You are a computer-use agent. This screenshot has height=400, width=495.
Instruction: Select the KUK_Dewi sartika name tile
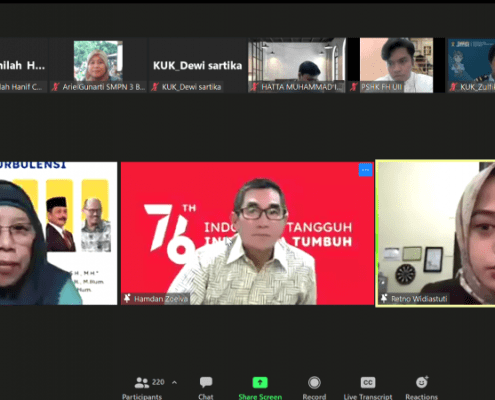pos(198,65)
